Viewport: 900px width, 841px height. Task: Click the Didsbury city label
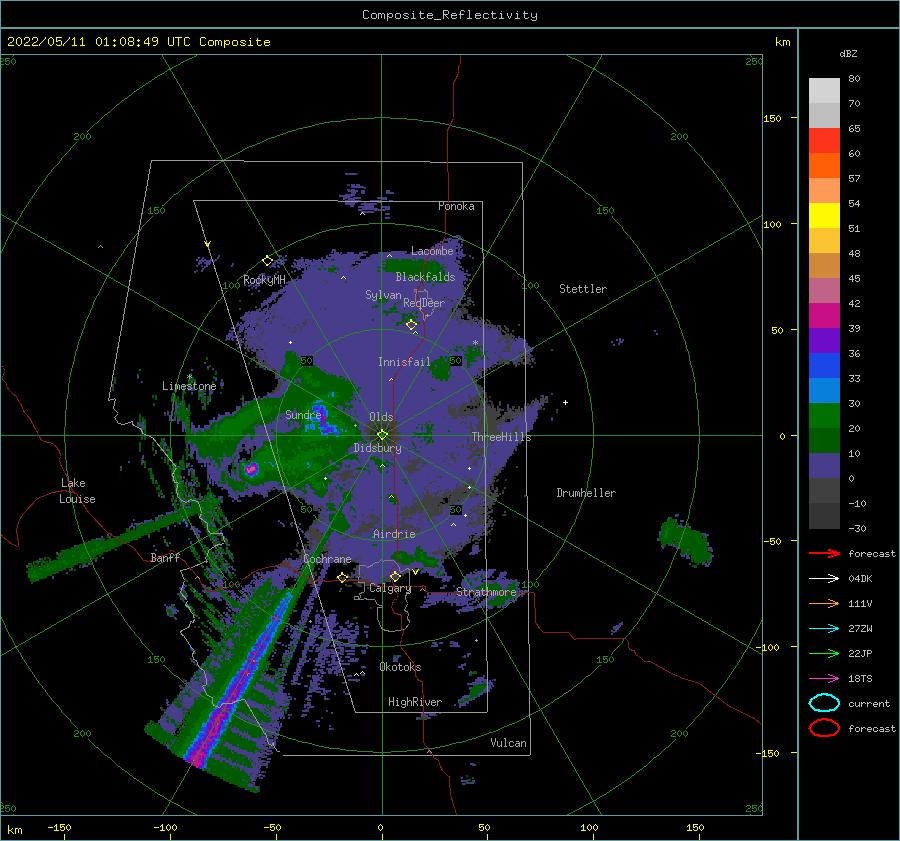(378, 448)
